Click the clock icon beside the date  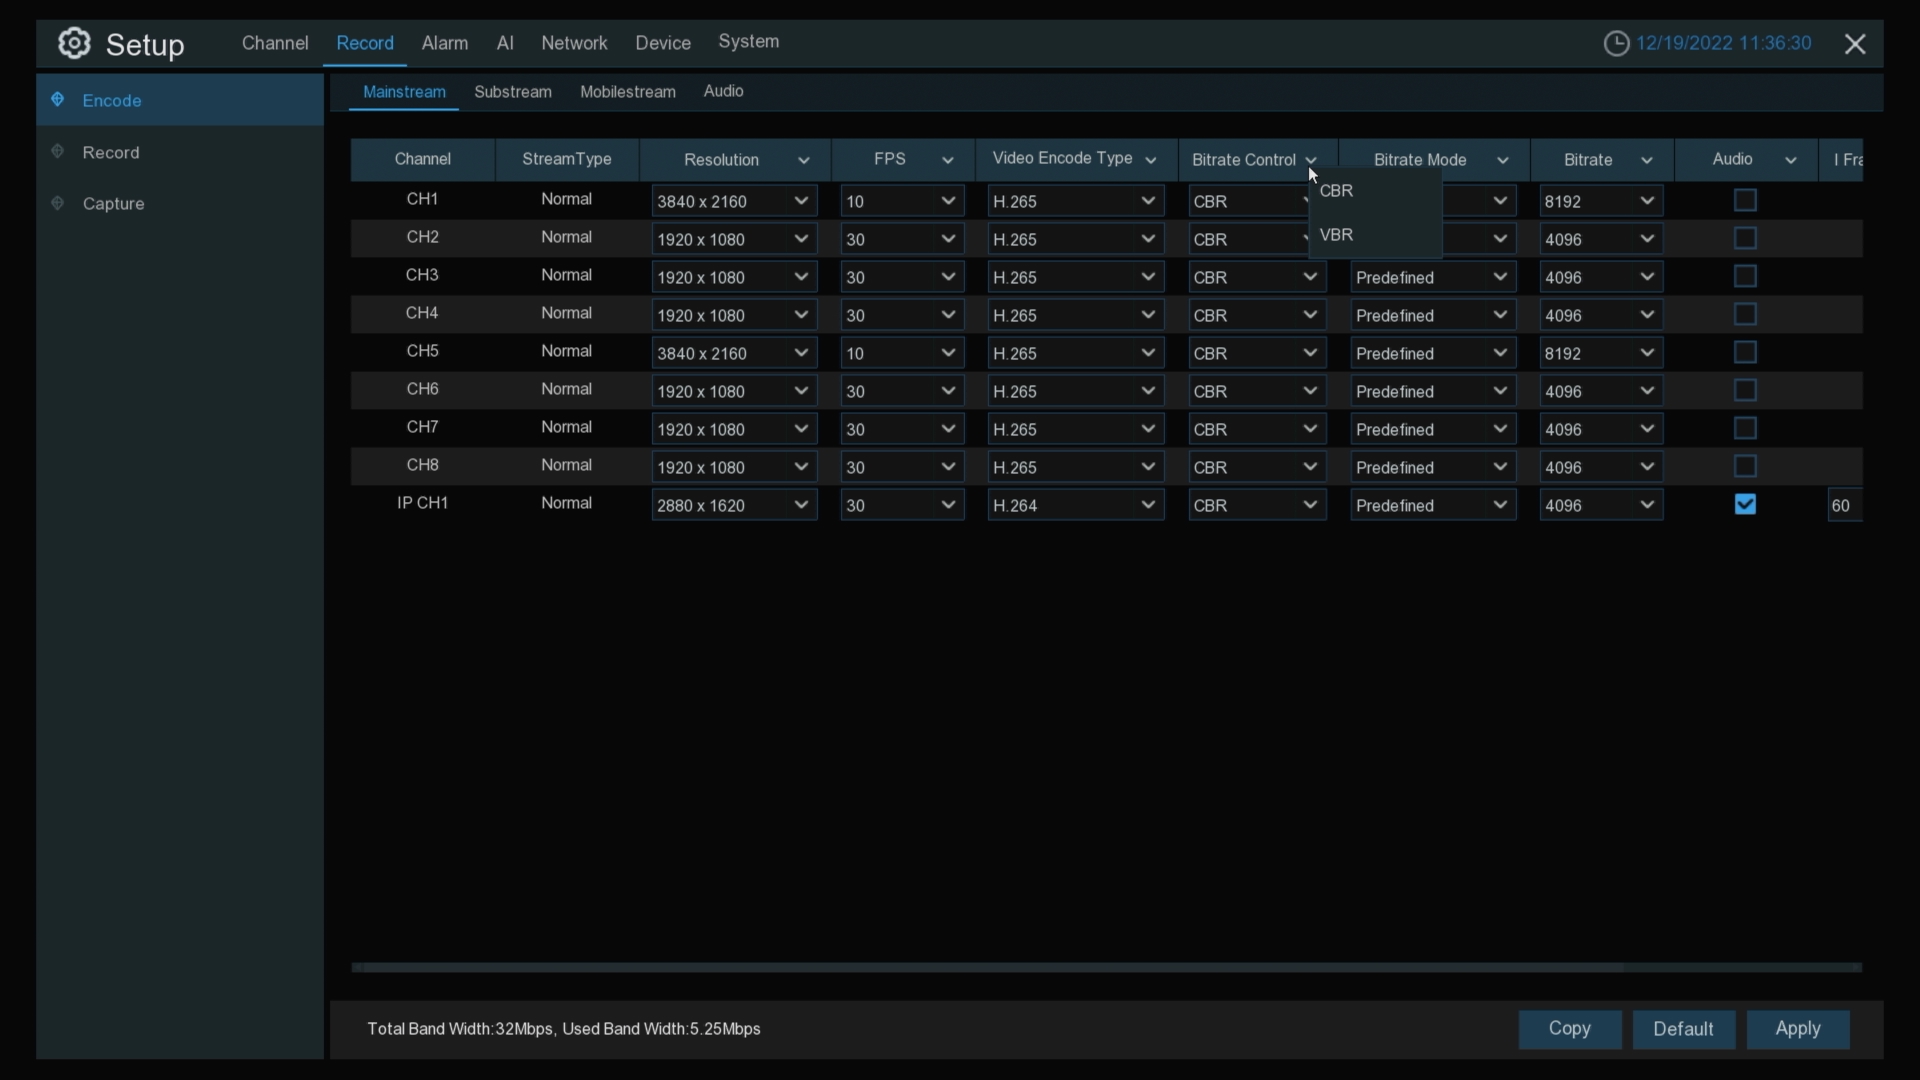pos(1616,44)
